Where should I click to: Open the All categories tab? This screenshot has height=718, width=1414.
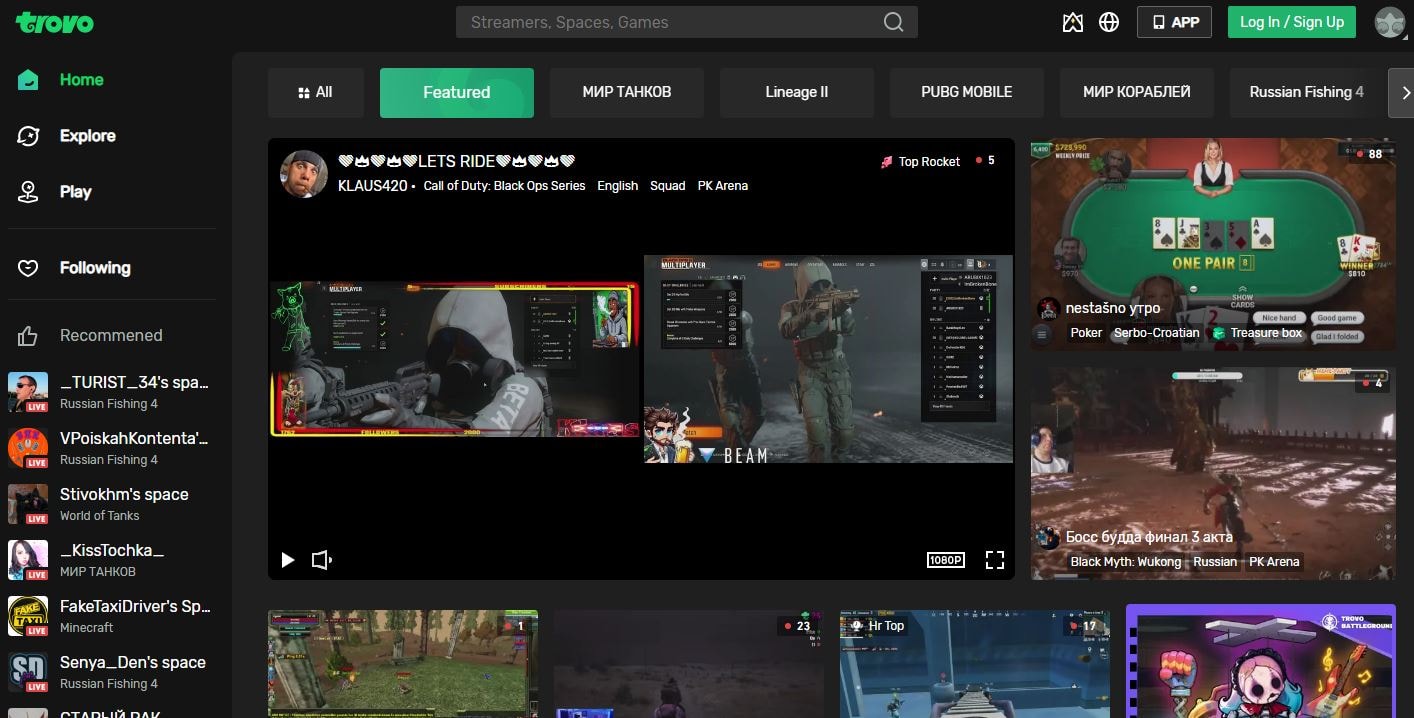315,92
